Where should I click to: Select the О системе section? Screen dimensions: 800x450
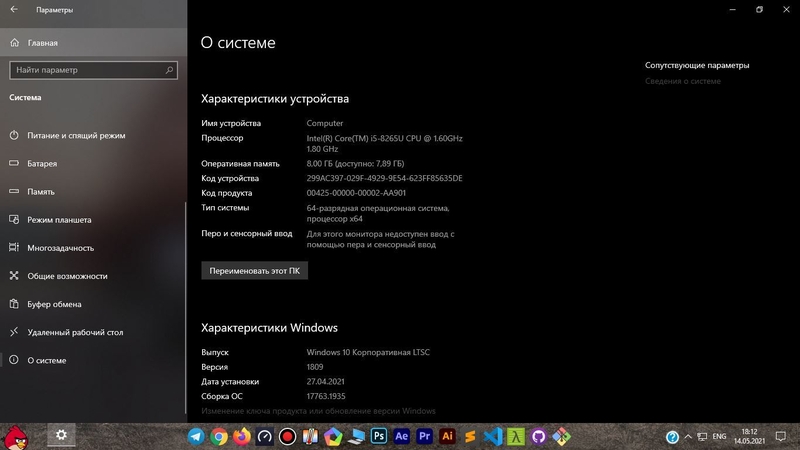pos(93,360)
